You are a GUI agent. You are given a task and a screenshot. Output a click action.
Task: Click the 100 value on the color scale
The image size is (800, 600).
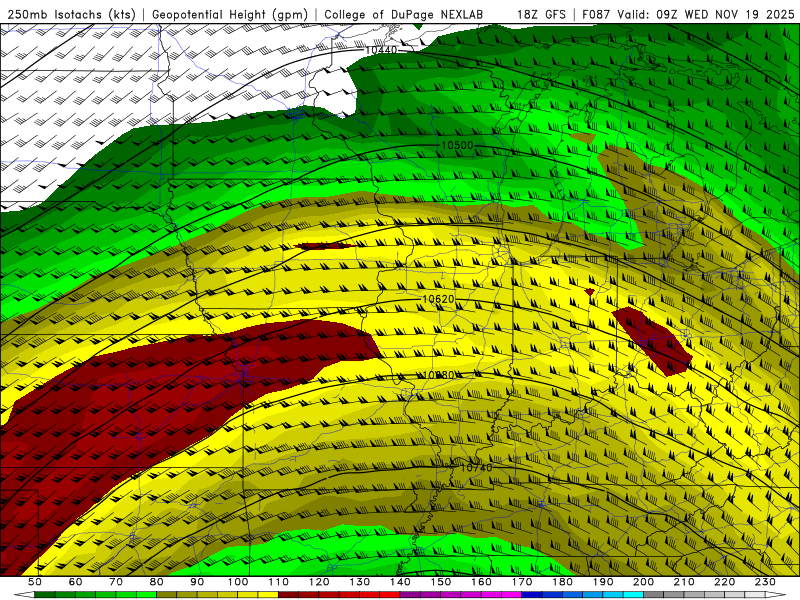(x=238, y=582)
